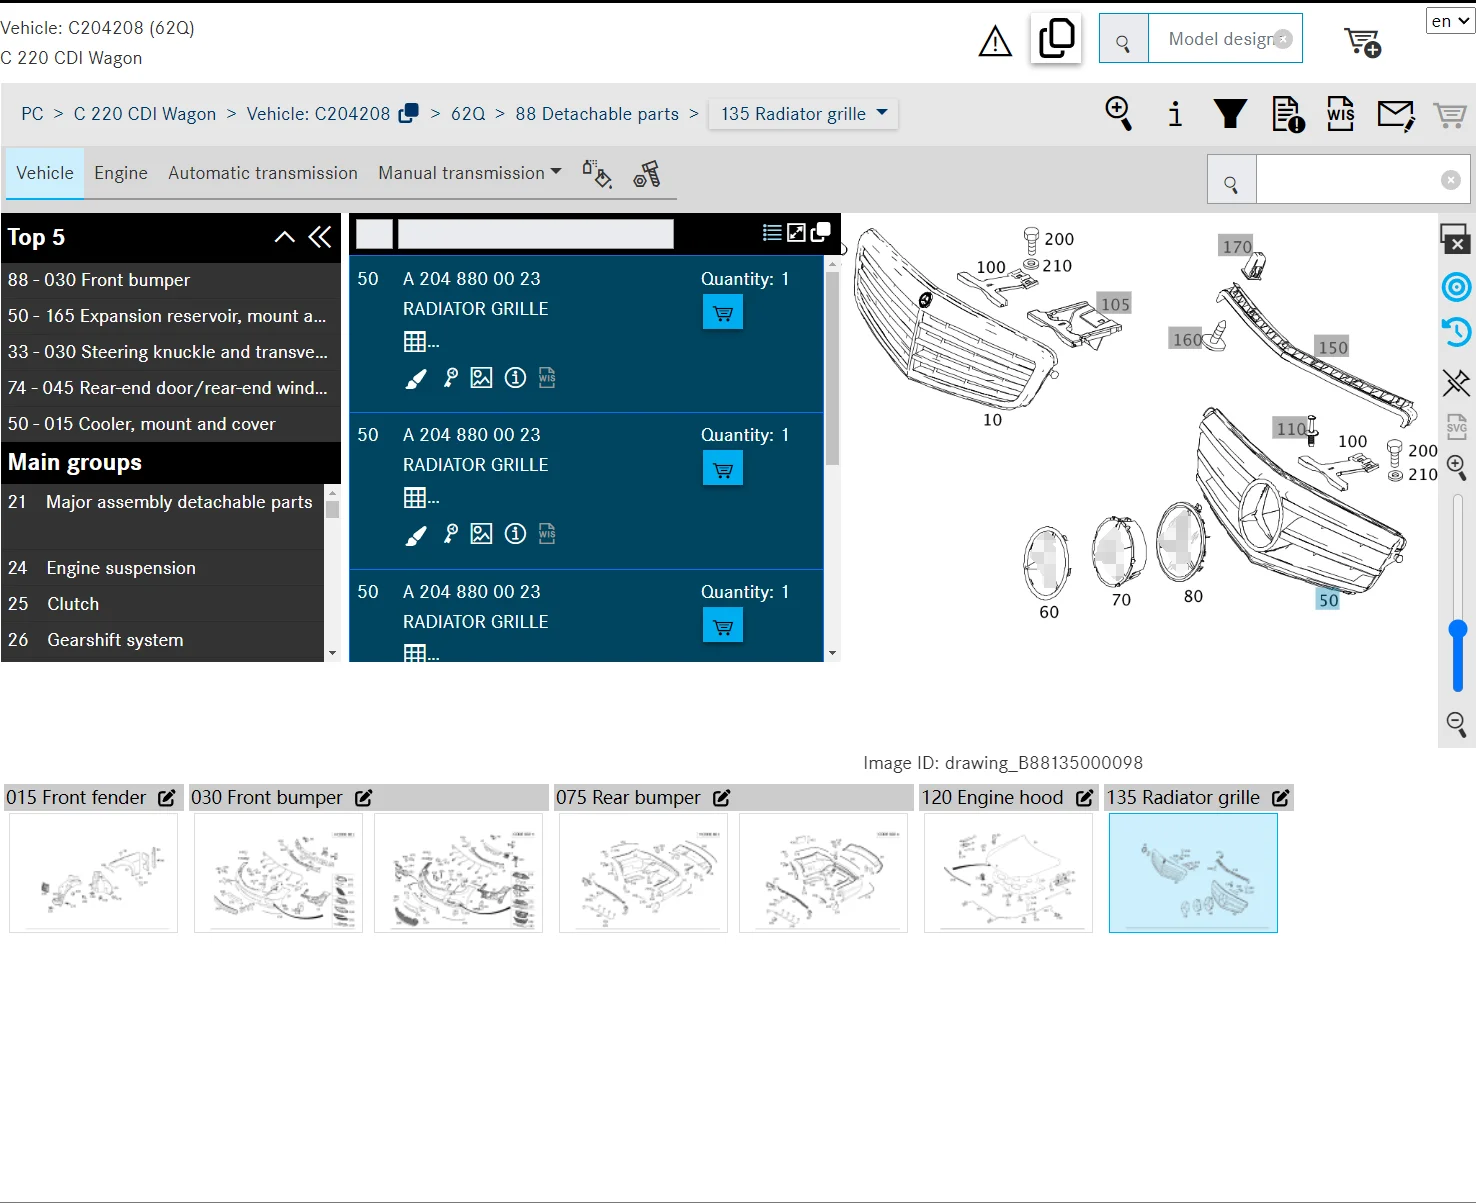The height and width of the screenshot is (1203, 1476).
Task: Open the 'en' language dropdown
Action: [x=1450, y=21]
